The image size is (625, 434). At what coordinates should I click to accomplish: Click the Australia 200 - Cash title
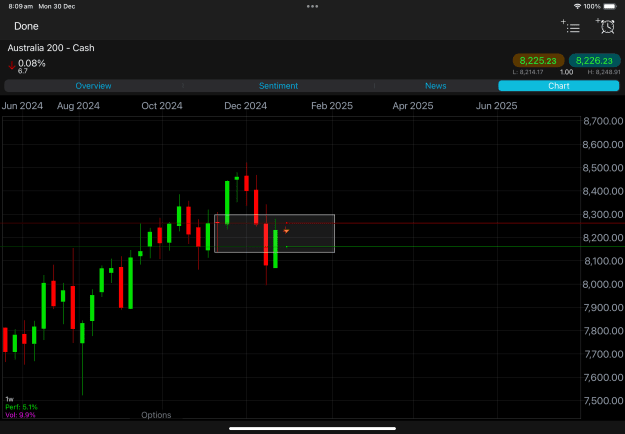tap(51, 48)
